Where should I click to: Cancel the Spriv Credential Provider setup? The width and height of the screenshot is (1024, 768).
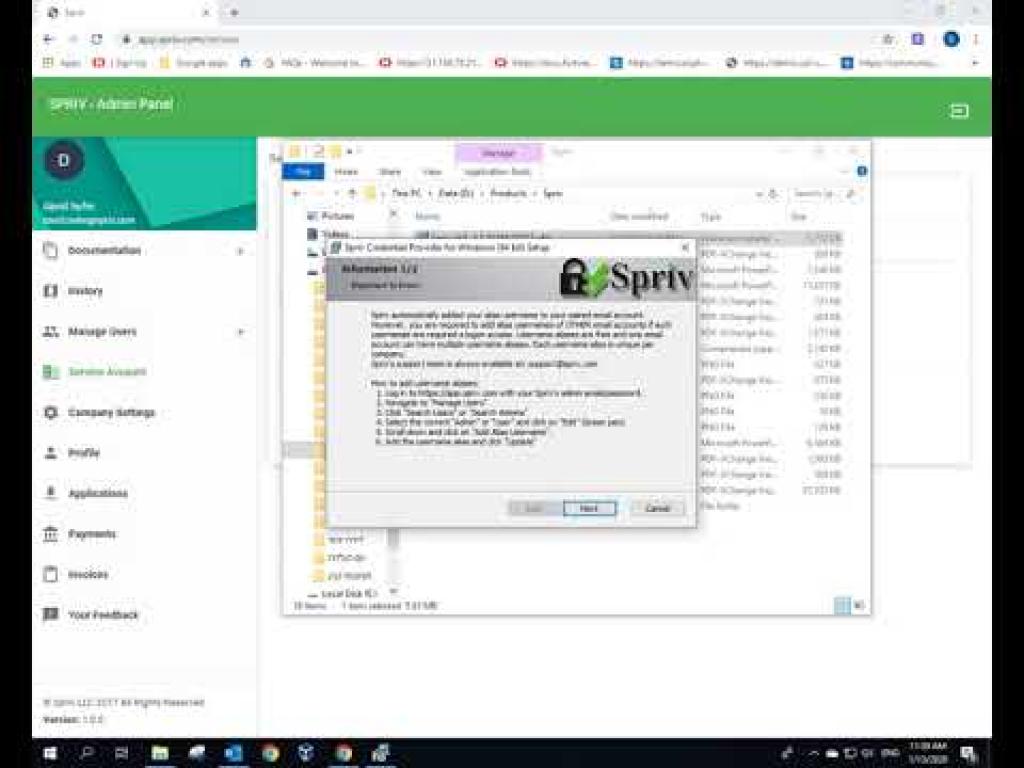coord(657,508)
